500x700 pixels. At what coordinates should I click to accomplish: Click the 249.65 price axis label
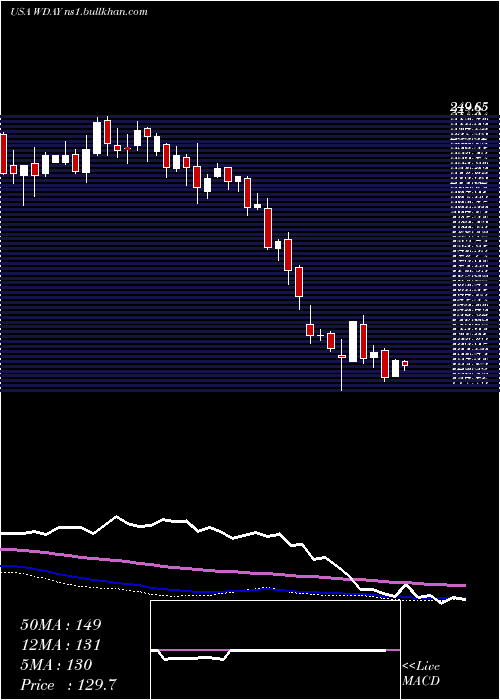click(469, 107)
